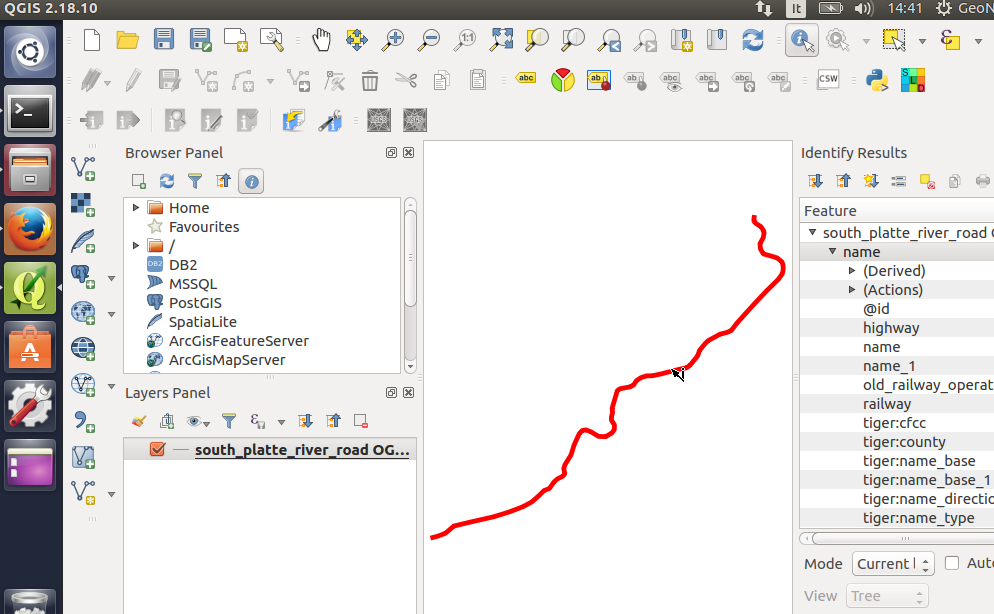The width and height of the screenshot is (994, 614).
Task: Click the Browser Panel refresh icon
Action: [167, 181]
